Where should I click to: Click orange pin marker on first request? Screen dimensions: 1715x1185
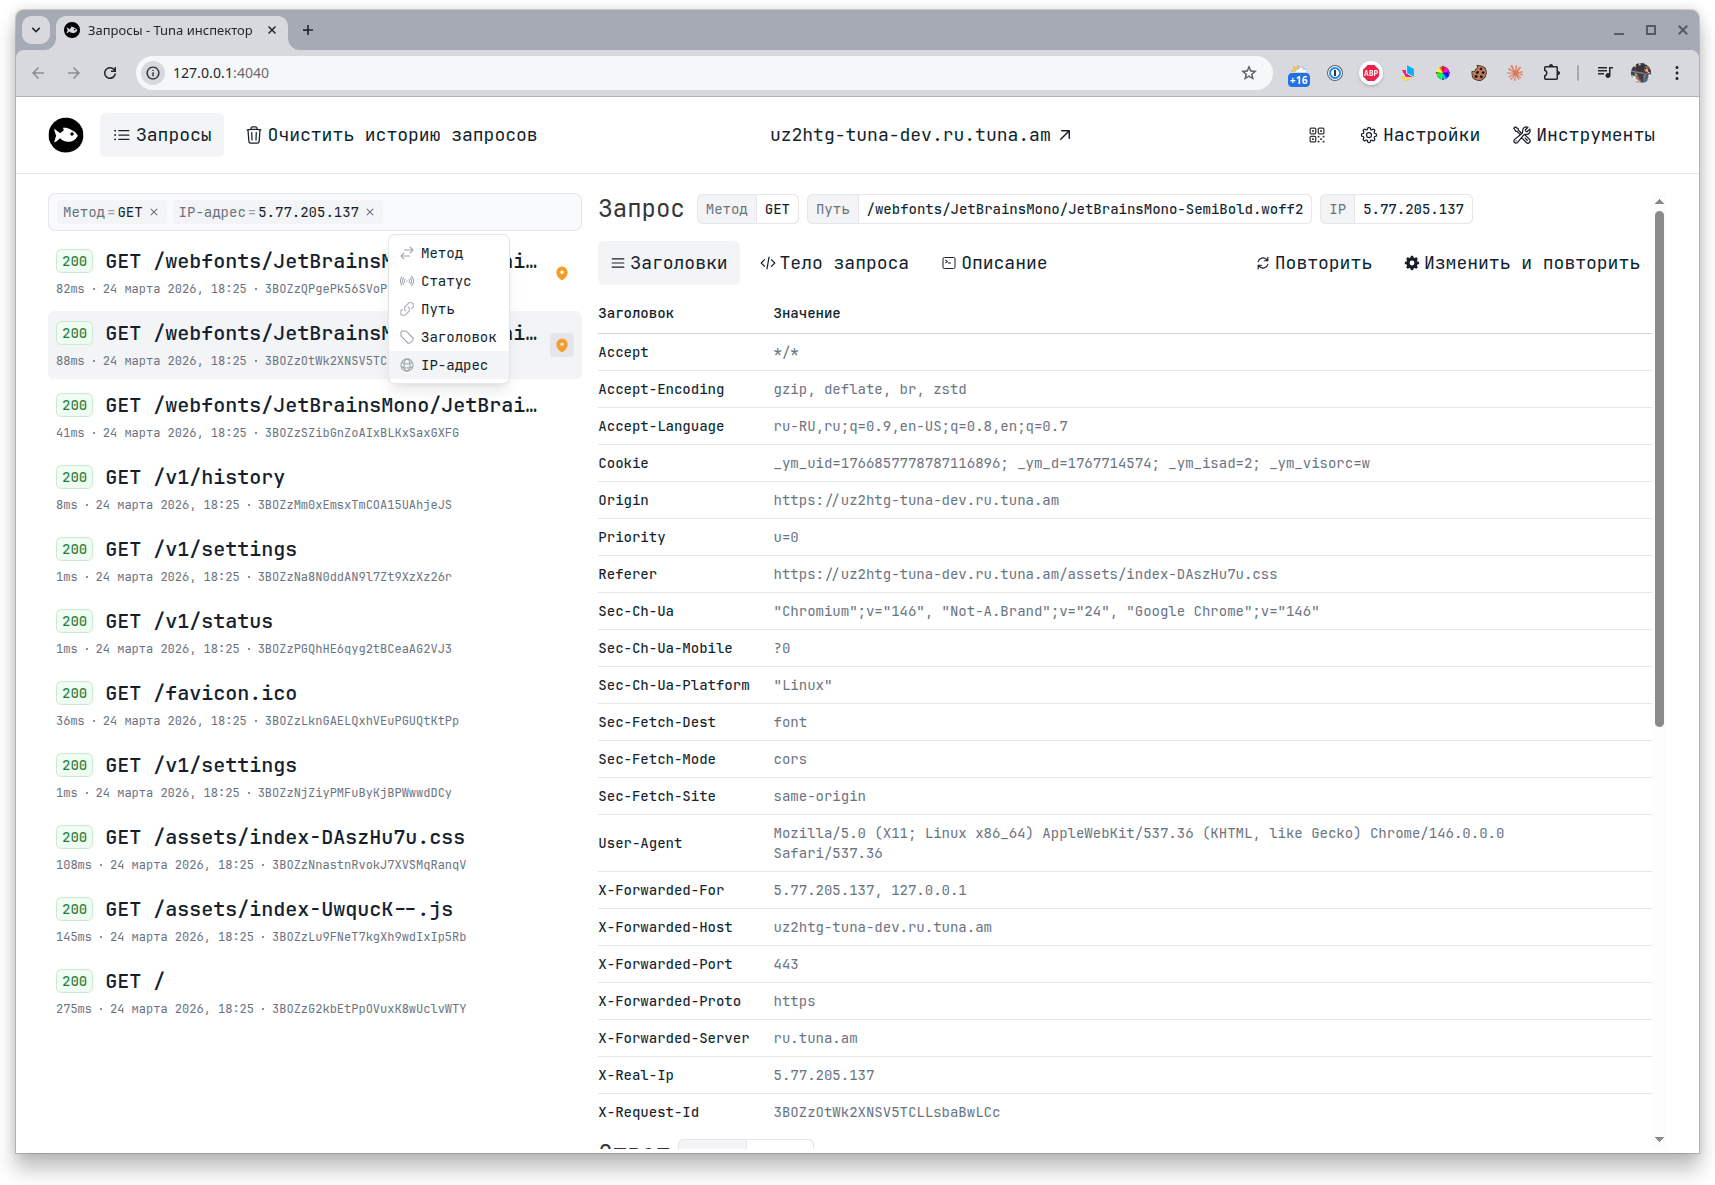[562, 273]
